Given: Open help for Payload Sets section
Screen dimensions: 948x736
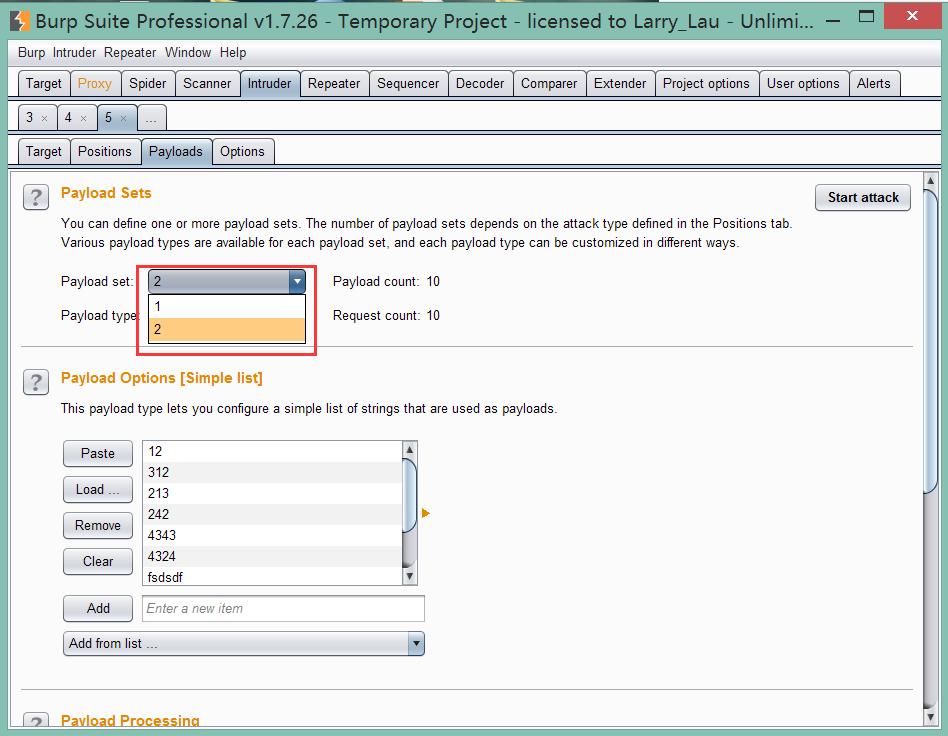Looking at the screenshot, I should point(36,197).
